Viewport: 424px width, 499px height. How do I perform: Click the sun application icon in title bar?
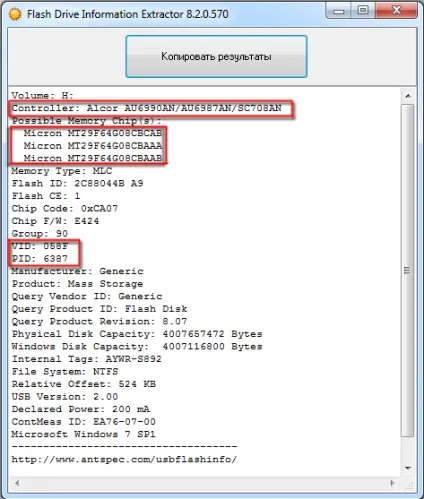[15, 14]
